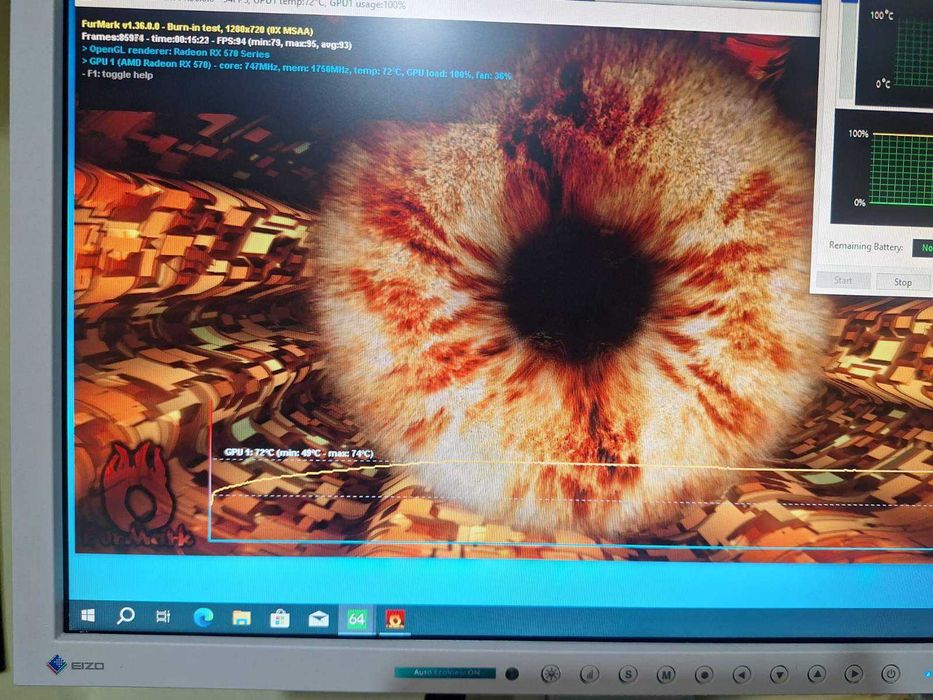Screen dimensions: 933x700
Task: Open File Explorer from taskbar
Action: tap(241, 618)
